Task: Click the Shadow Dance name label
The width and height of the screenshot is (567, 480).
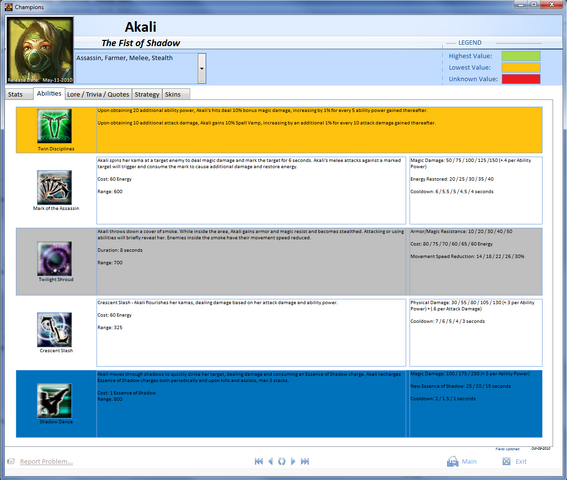Action: pos(56,422)
